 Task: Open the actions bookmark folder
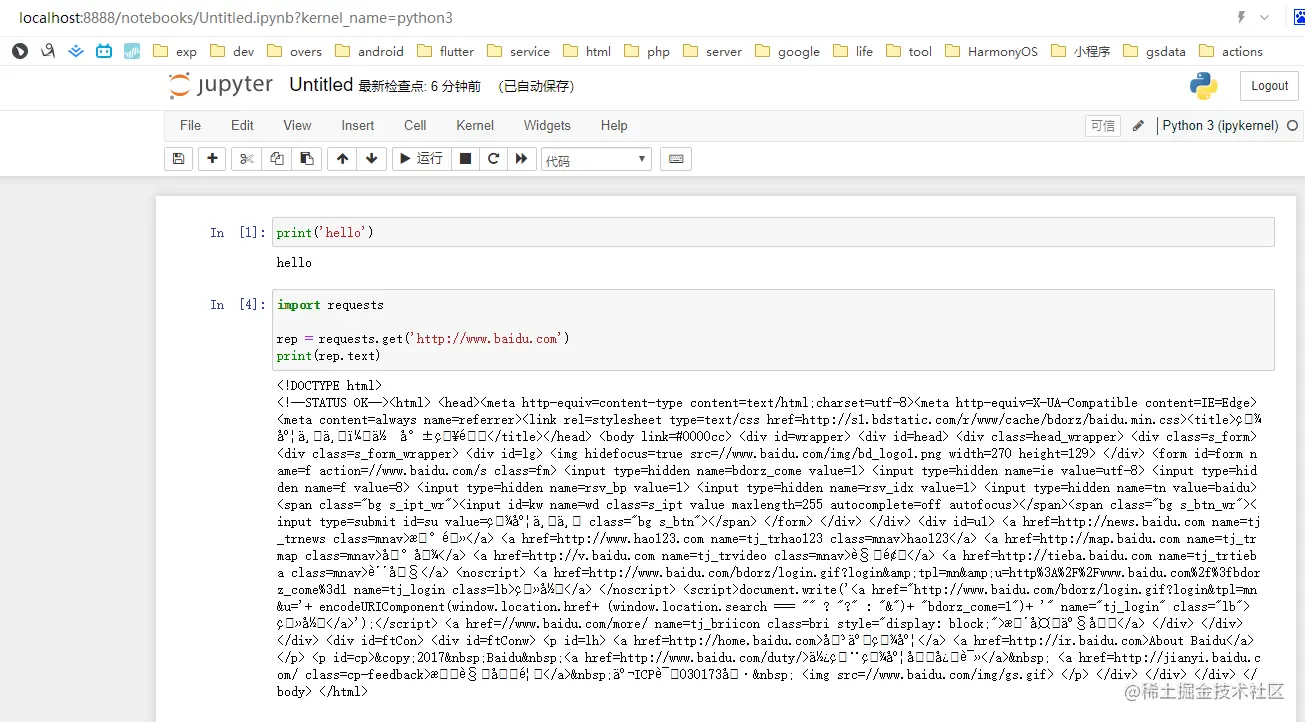click(x=1230, y=51)
